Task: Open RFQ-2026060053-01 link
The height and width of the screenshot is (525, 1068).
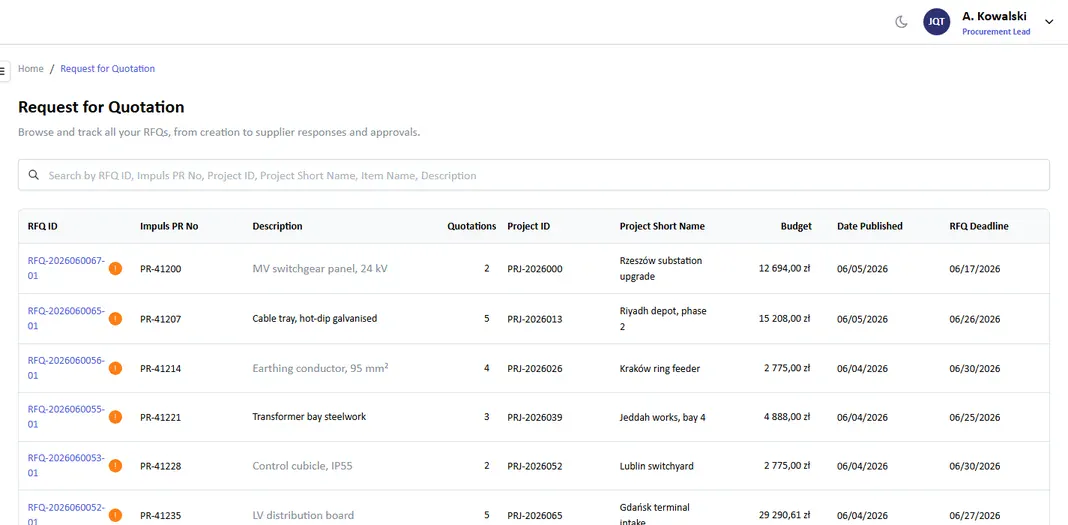Action: click(x=66, y=466)
